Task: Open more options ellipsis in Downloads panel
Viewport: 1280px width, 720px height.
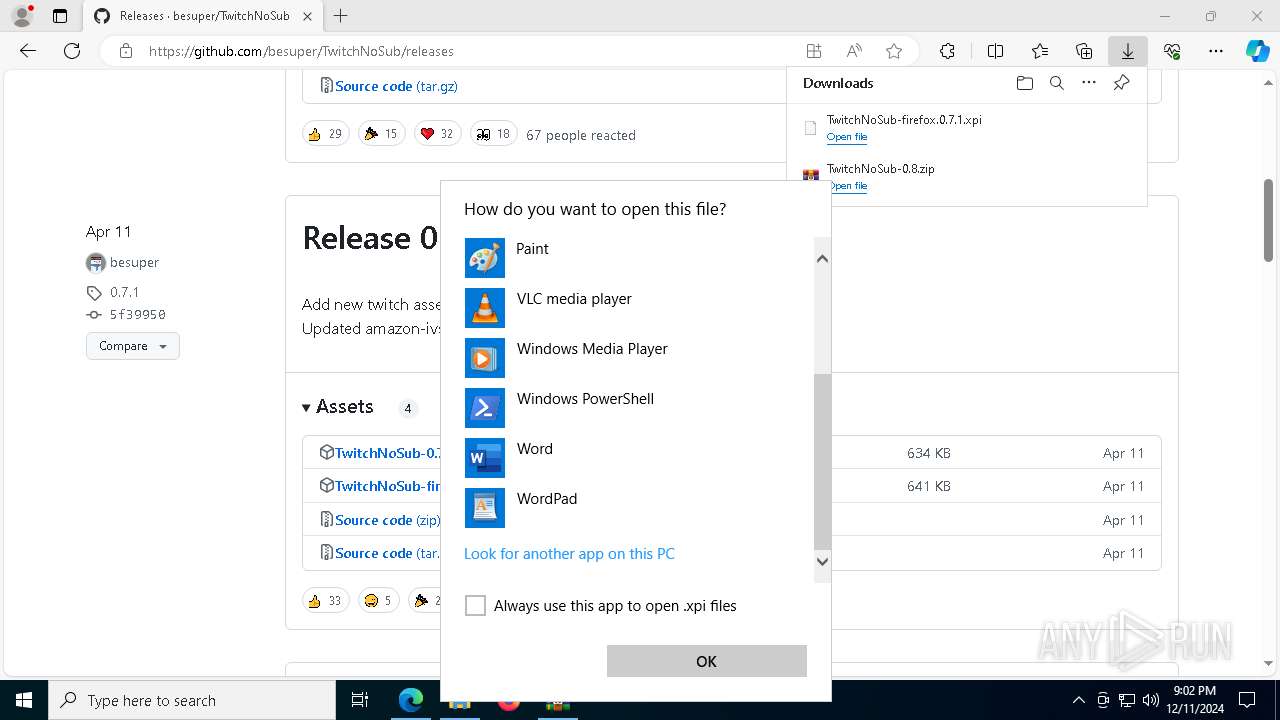Action: (1089, 83)
